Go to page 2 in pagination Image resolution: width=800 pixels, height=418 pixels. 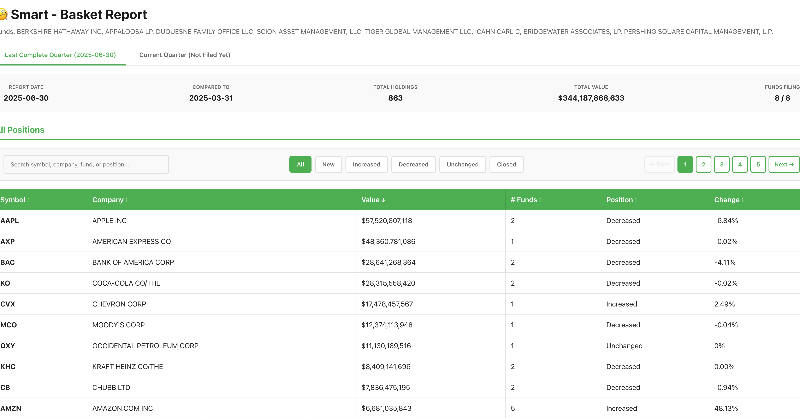[x=703, y=164]
